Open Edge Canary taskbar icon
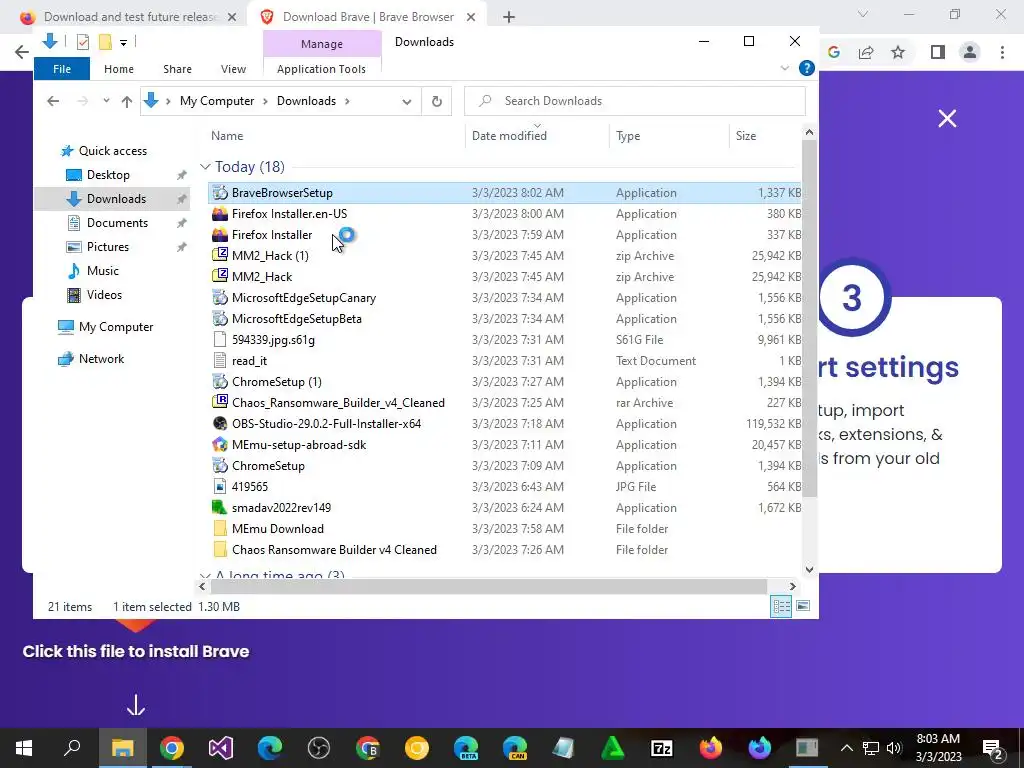1024x768 pixels. pyautogui.click(x=515, y=748)
